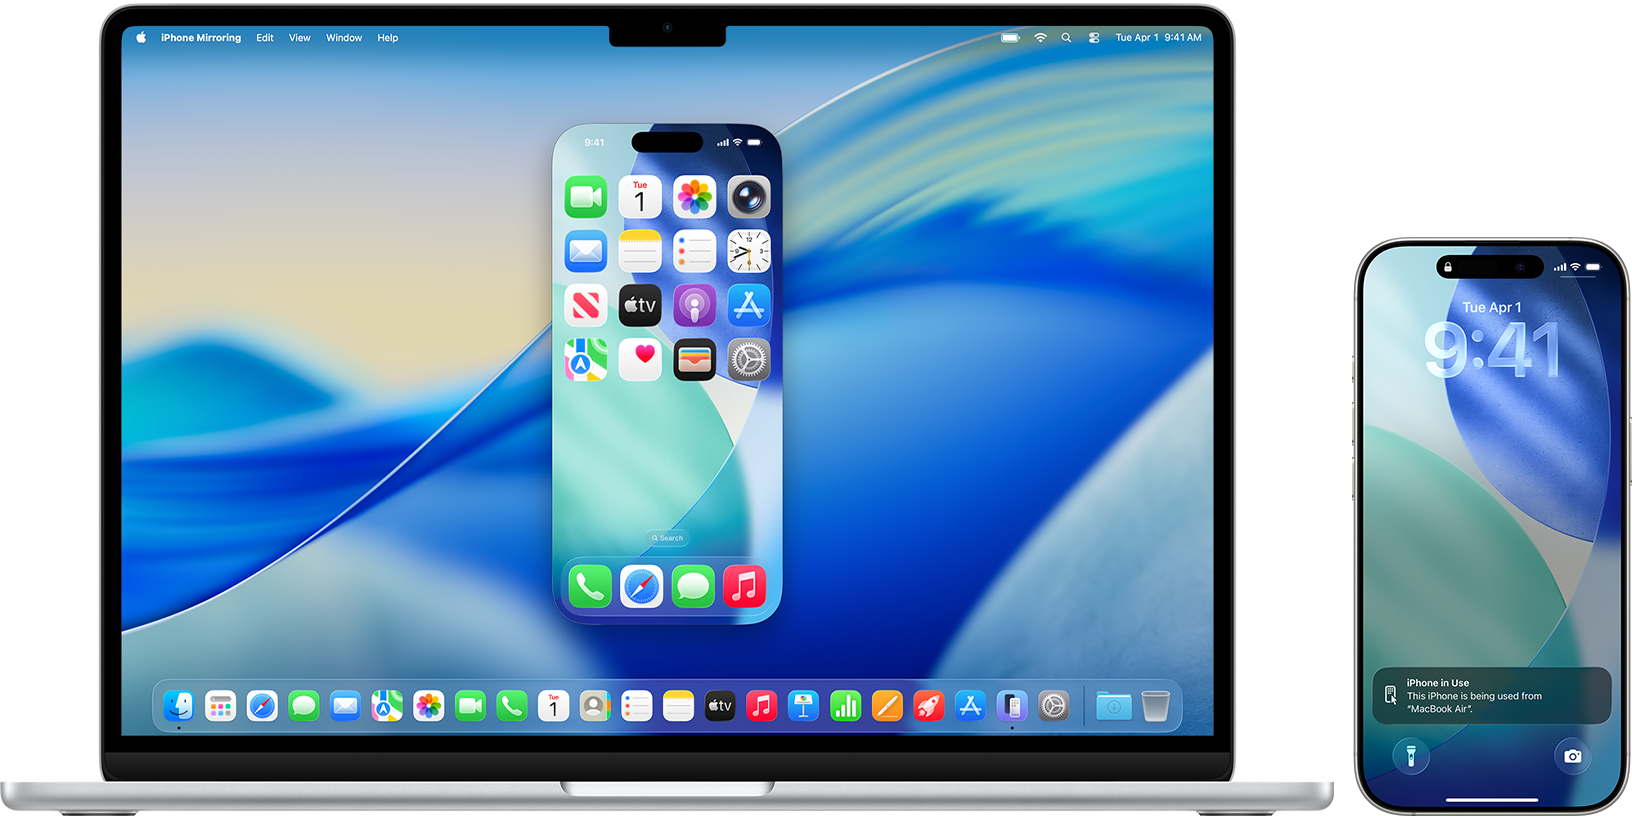Tap the iPhone in Use notification

coord(1491,695)
